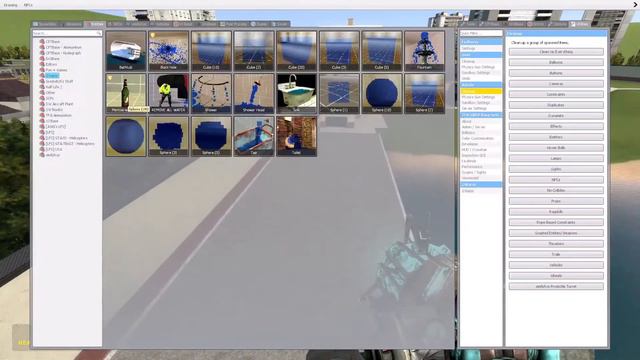Spawn the Toilet entity

click(296, 136)
